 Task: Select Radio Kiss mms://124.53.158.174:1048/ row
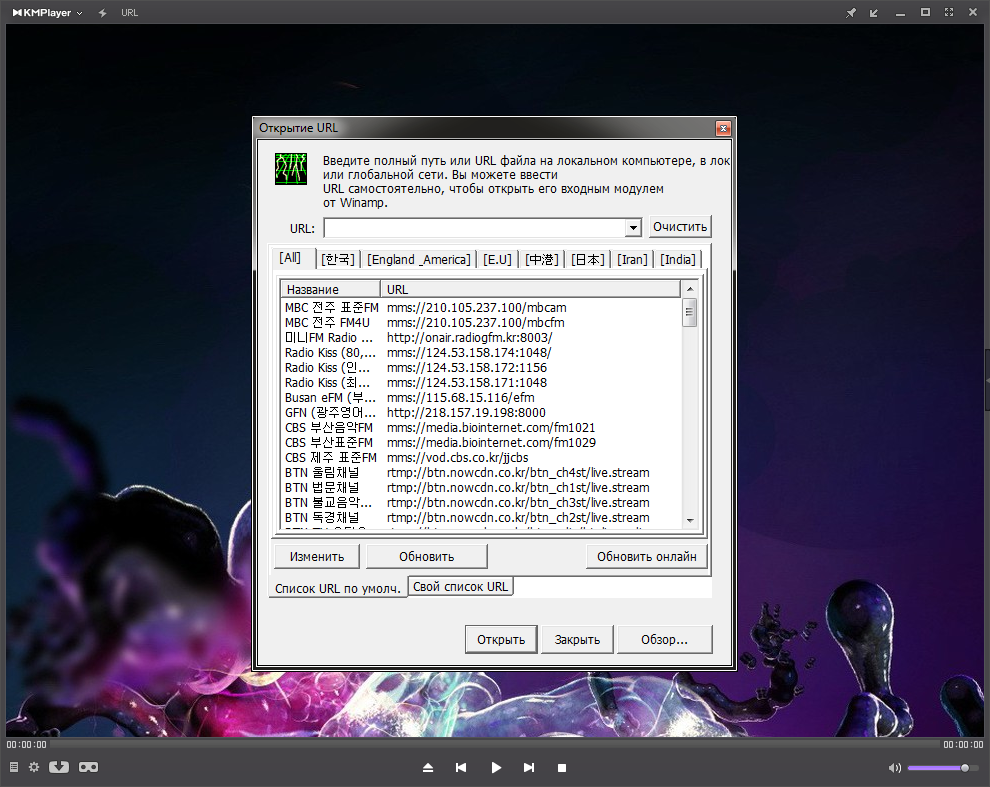(481, 352)
